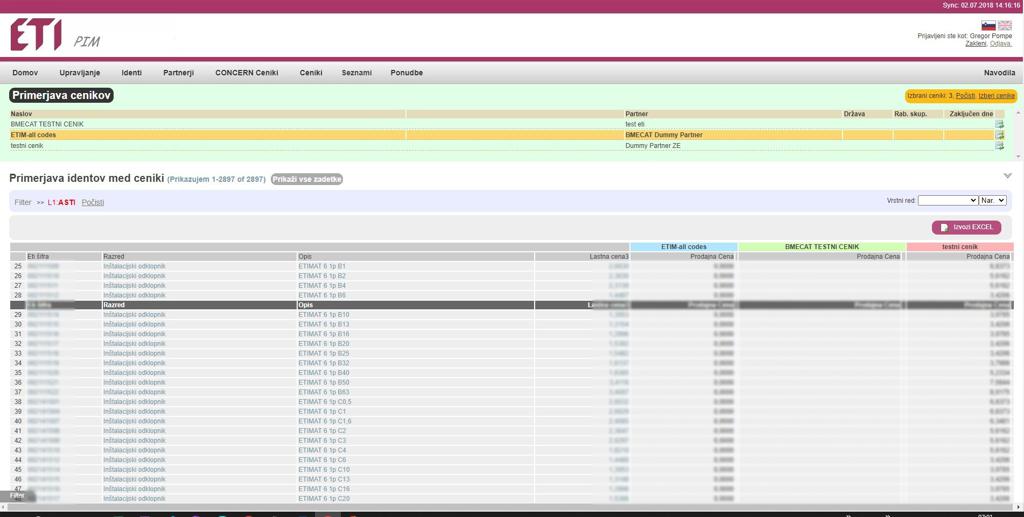Click the BMECAT TESTNI CENIK green column header
Screen dimensions: 1024x517
[x=822, y=247]
